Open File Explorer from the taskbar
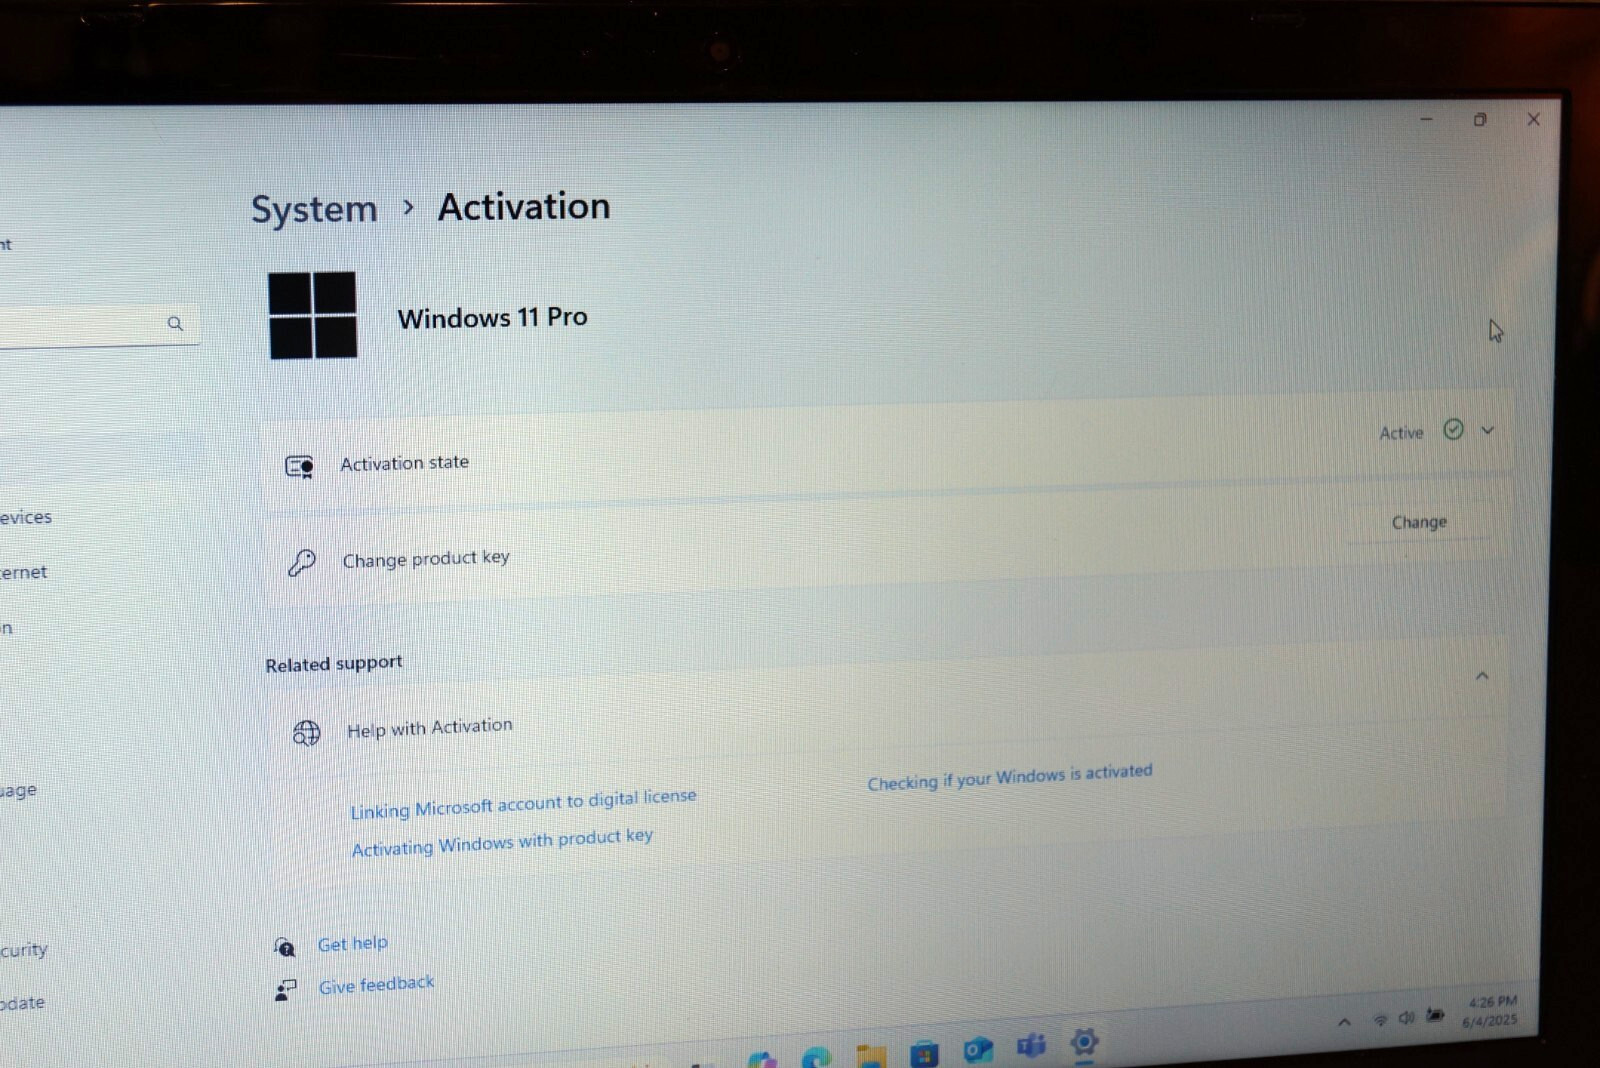Screen dimensions: 1600x1068 (x=871, y=1056)
